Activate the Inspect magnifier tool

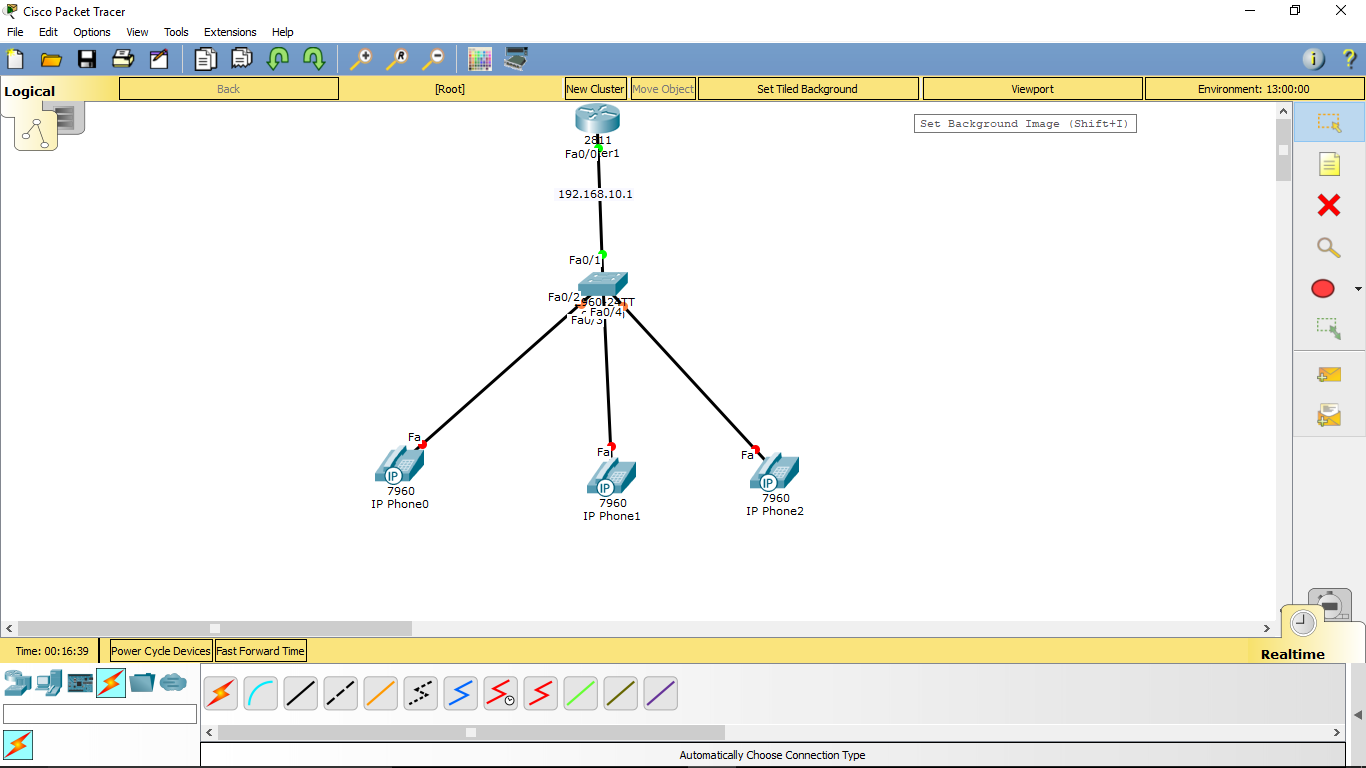[1328, 247]
